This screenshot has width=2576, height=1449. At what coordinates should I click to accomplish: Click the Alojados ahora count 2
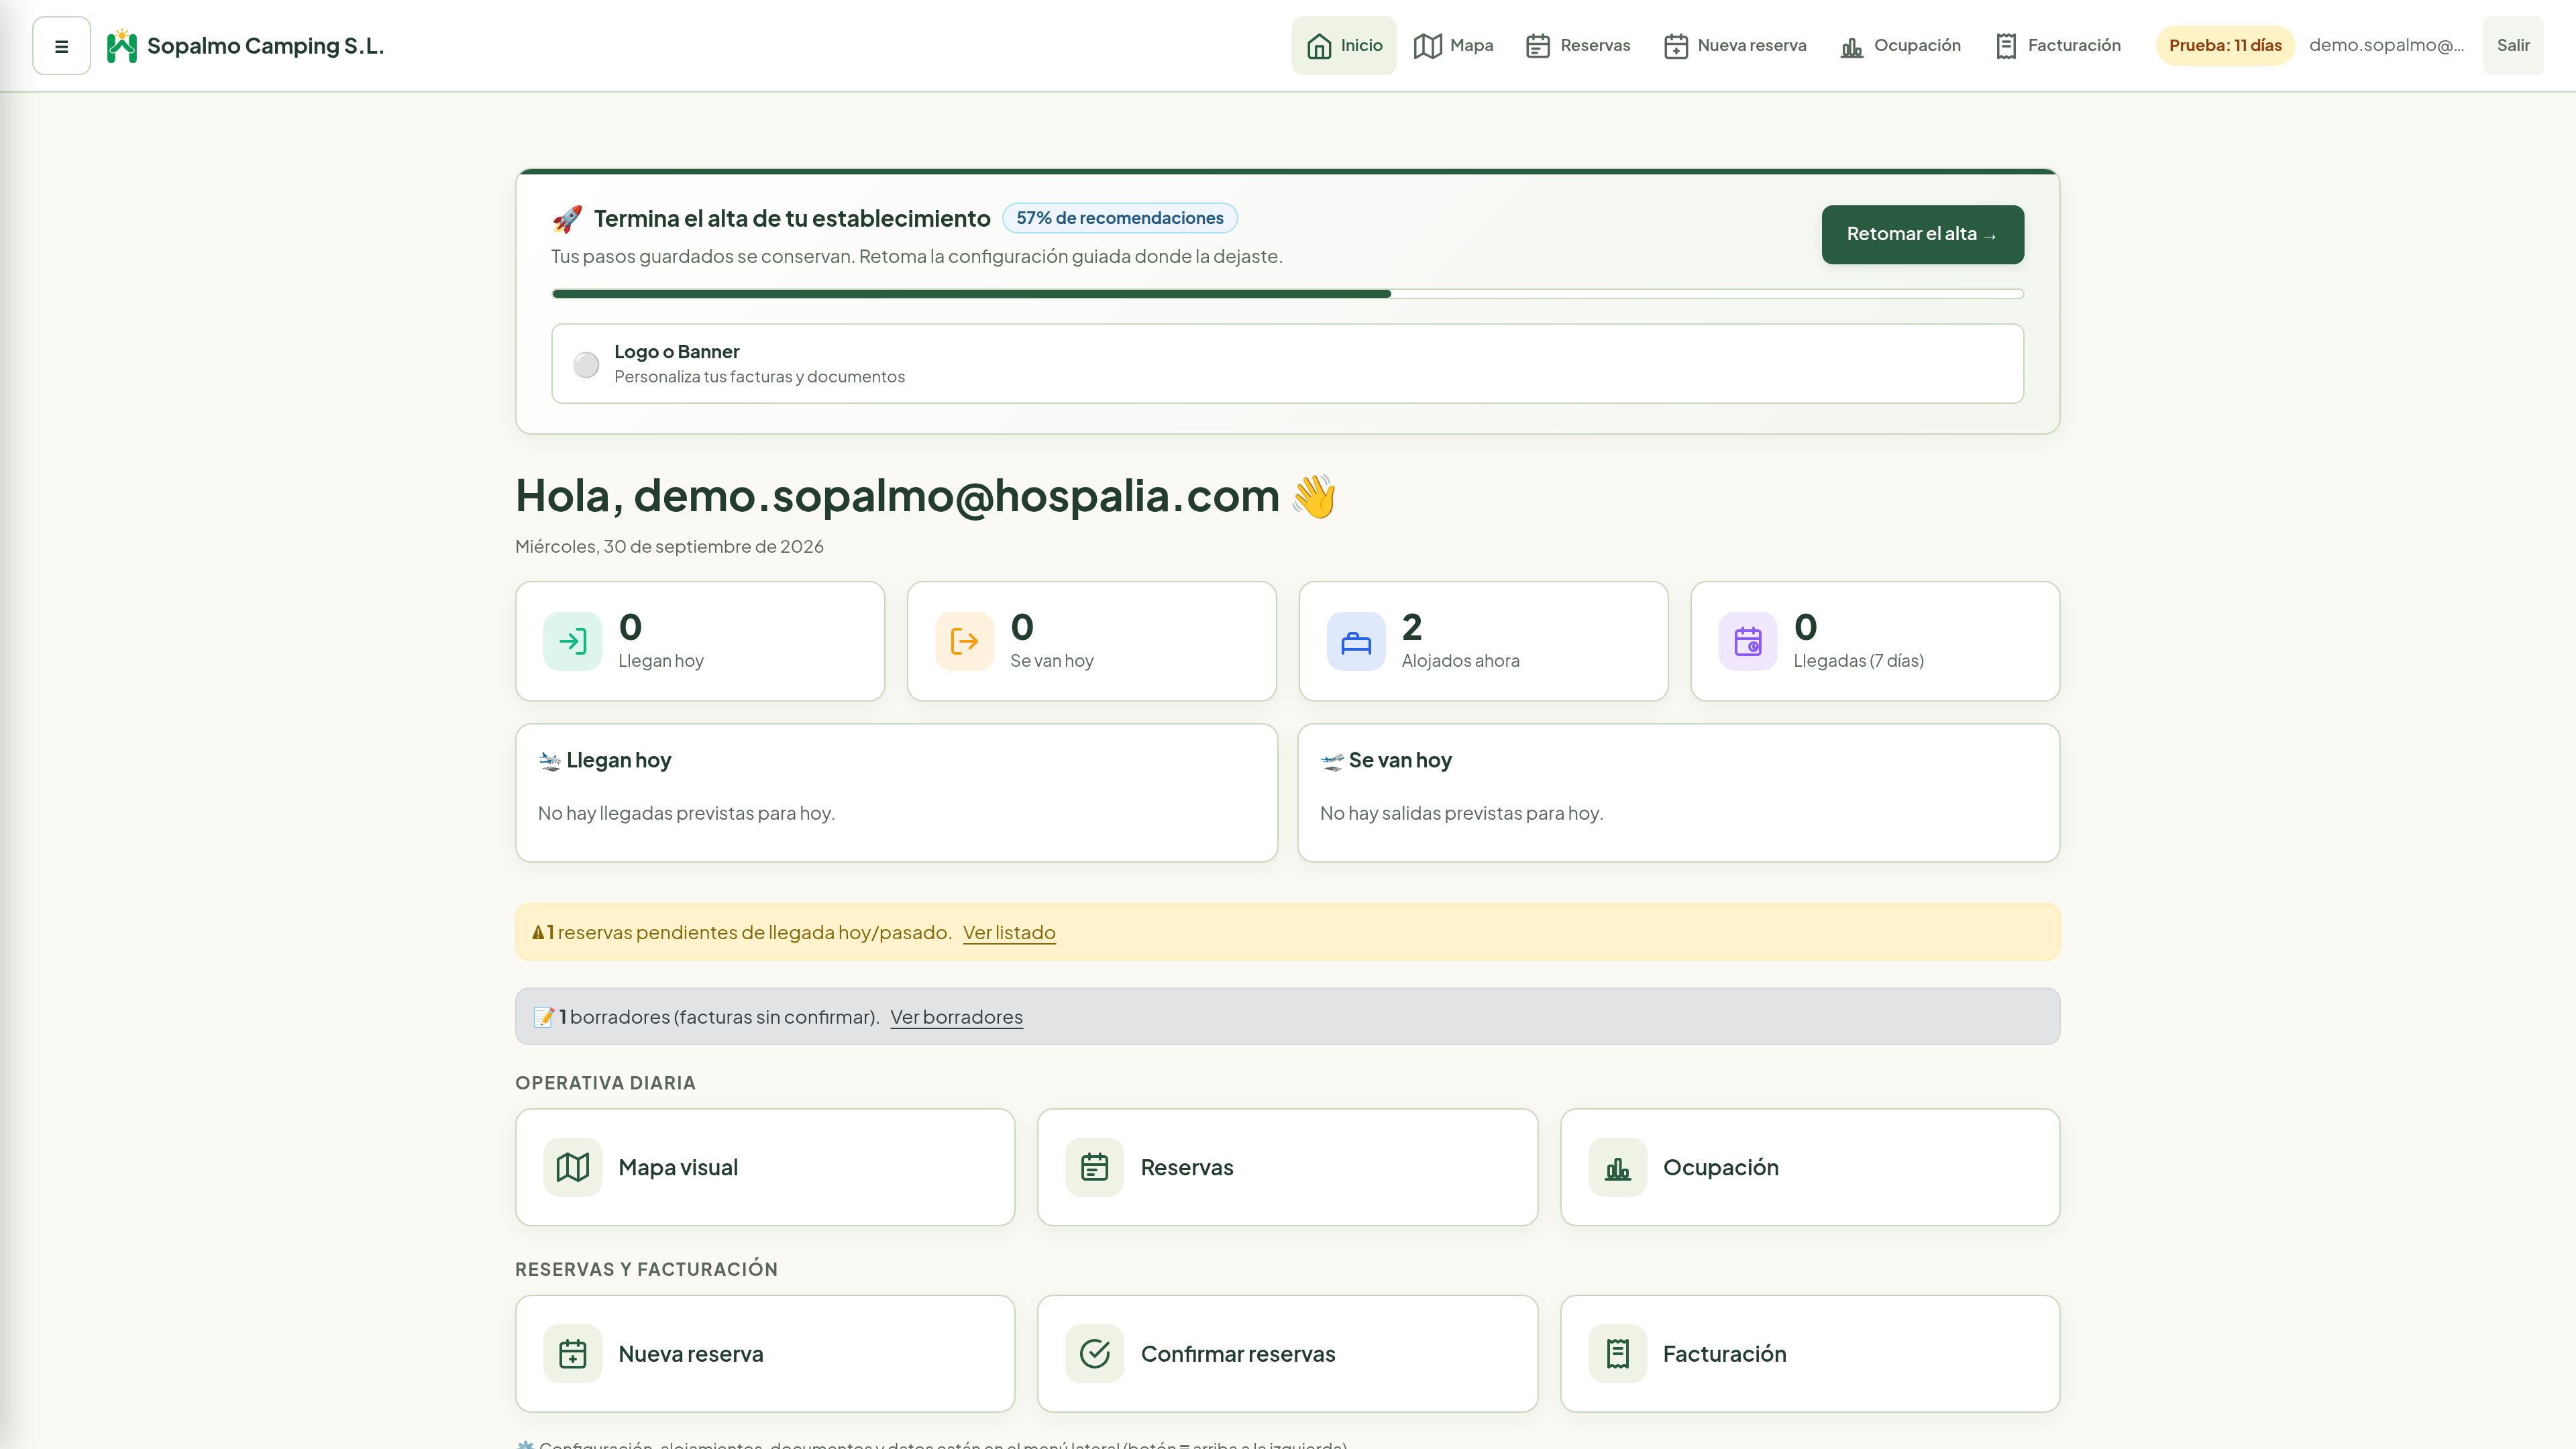(x=1412, y=627)
